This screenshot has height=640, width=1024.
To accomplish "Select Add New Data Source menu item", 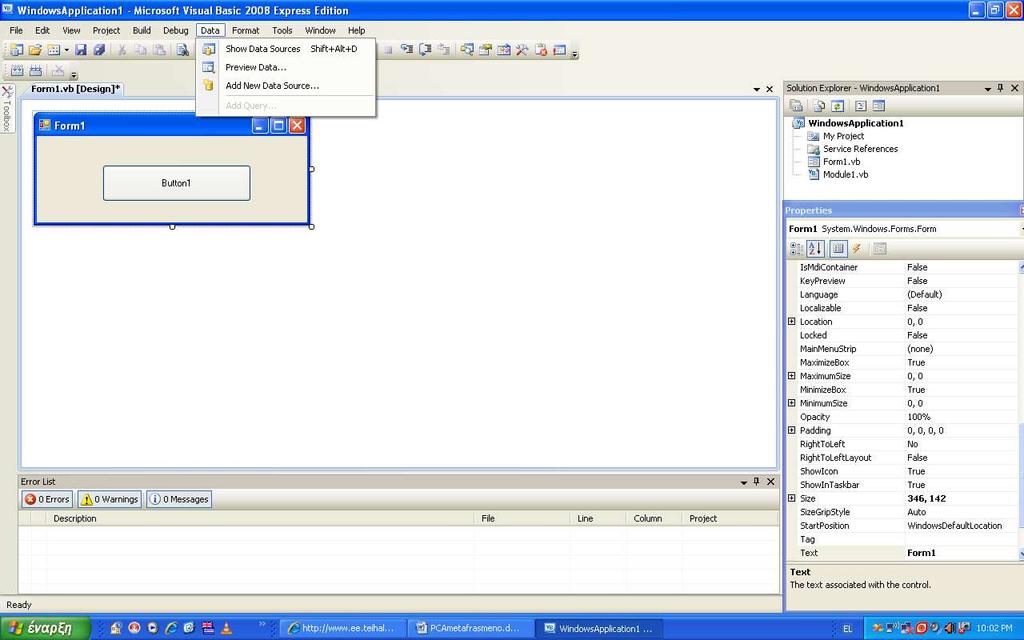I will pyautogui.click(x=285, y=86).
